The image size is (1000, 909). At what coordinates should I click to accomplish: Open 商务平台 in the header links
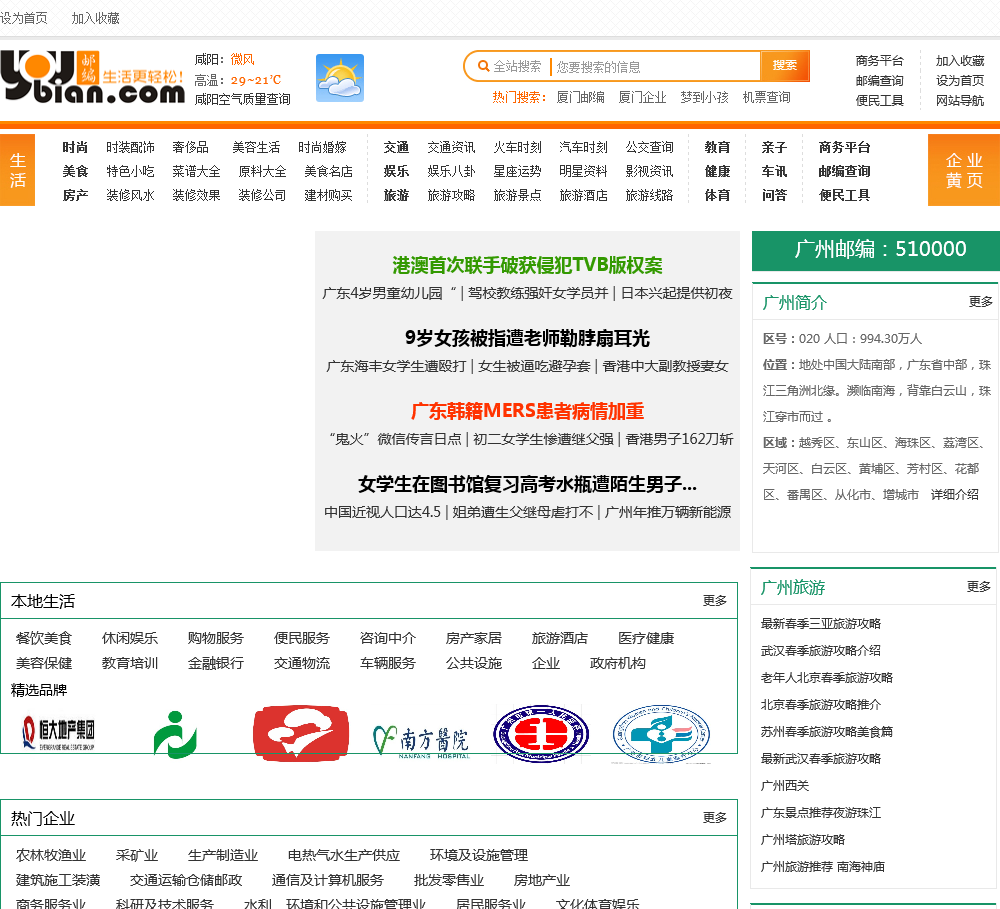(x=879, y=61)
